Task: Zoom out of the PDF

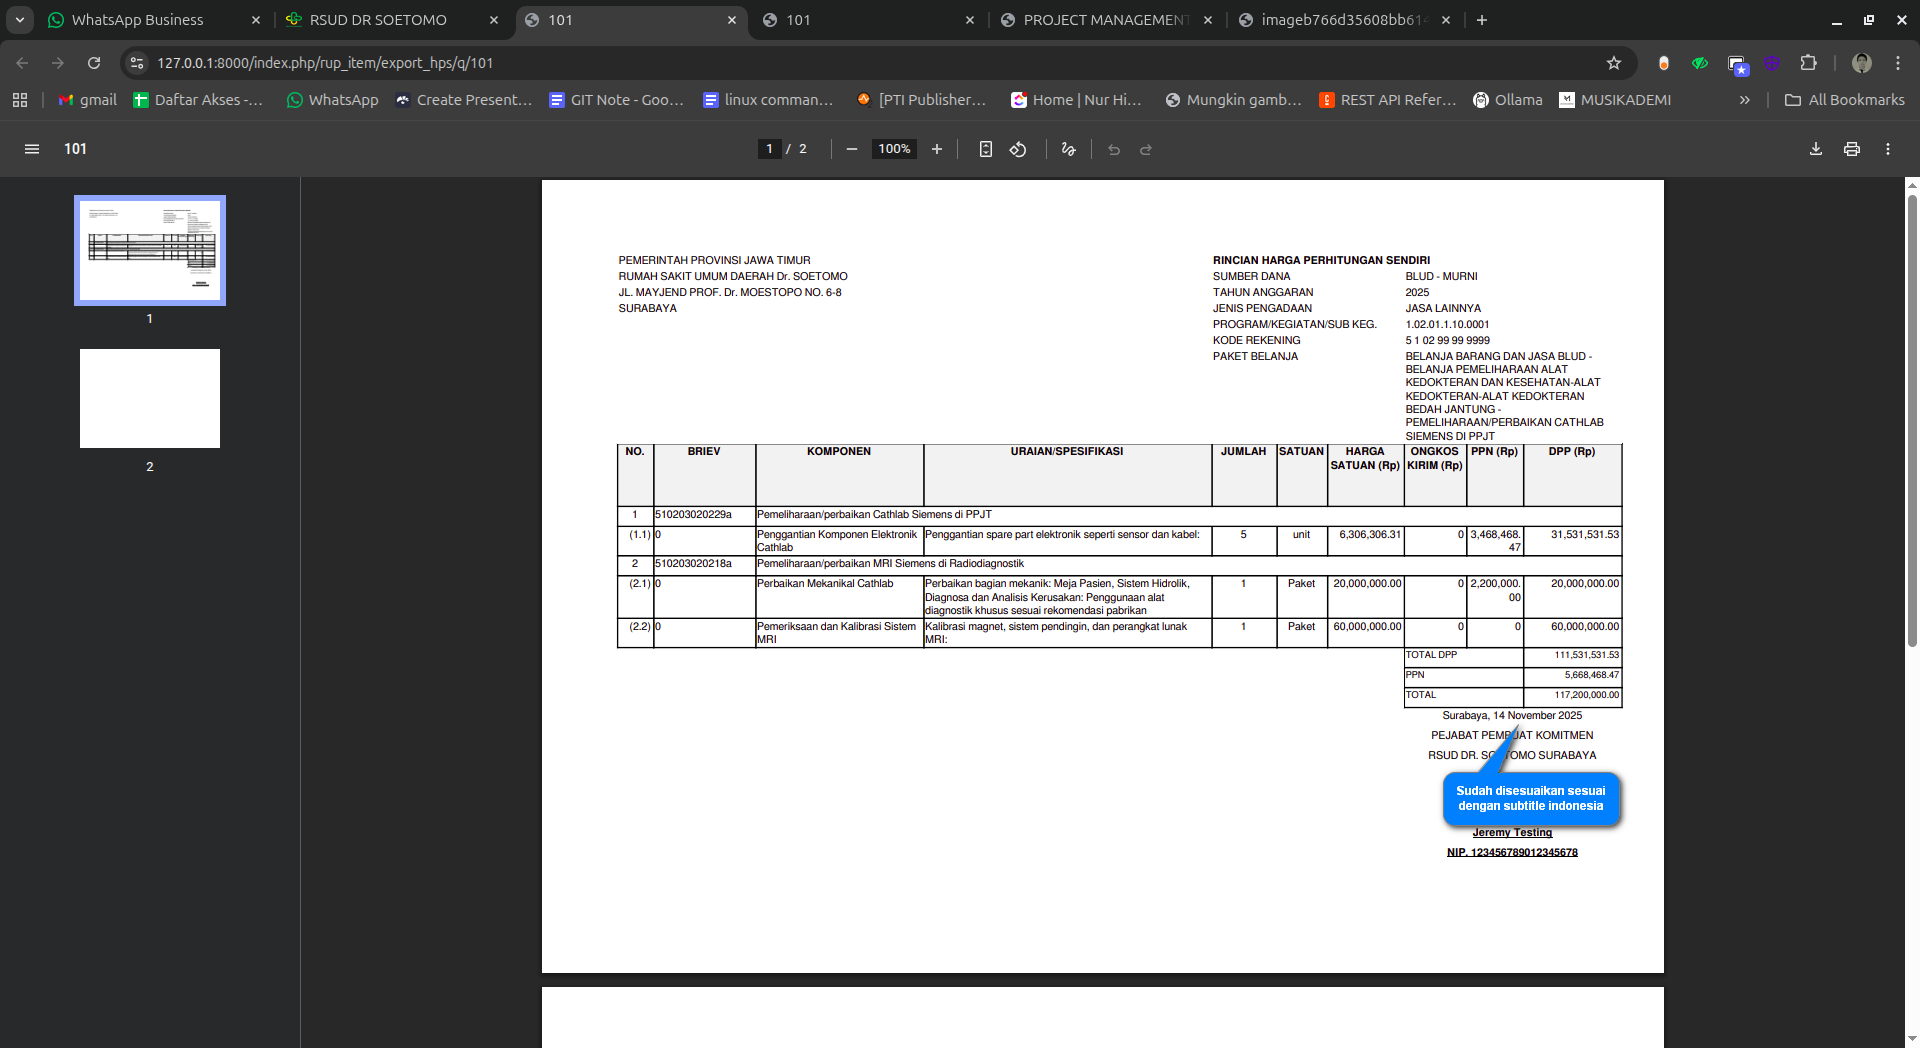Action: (852, 149)
